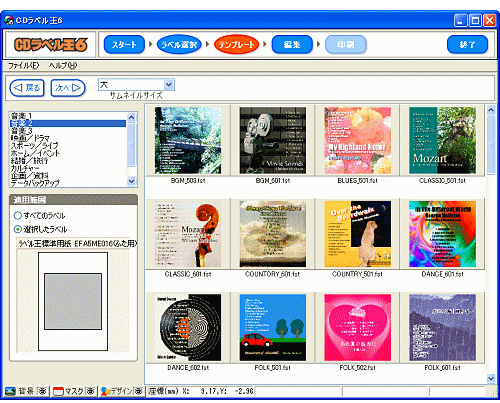Click the 座標(mm) coordinate readout
This screenshot has height=403, width=500.
click(201, 391)
